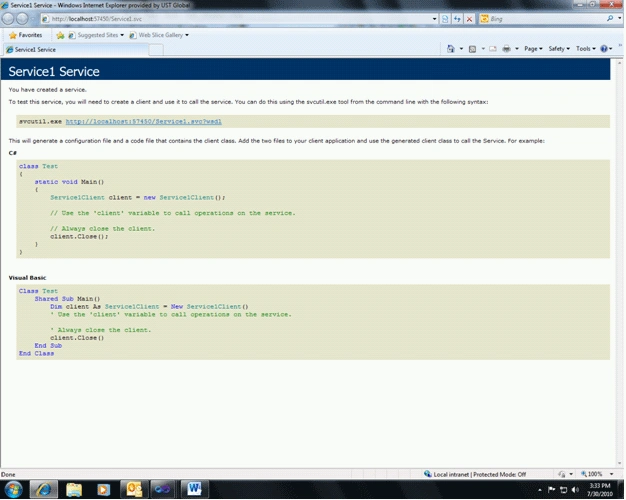Follow the Service1.svc?wsdl link
Viewport: 626px width, 500px height.
coord(144,121)
